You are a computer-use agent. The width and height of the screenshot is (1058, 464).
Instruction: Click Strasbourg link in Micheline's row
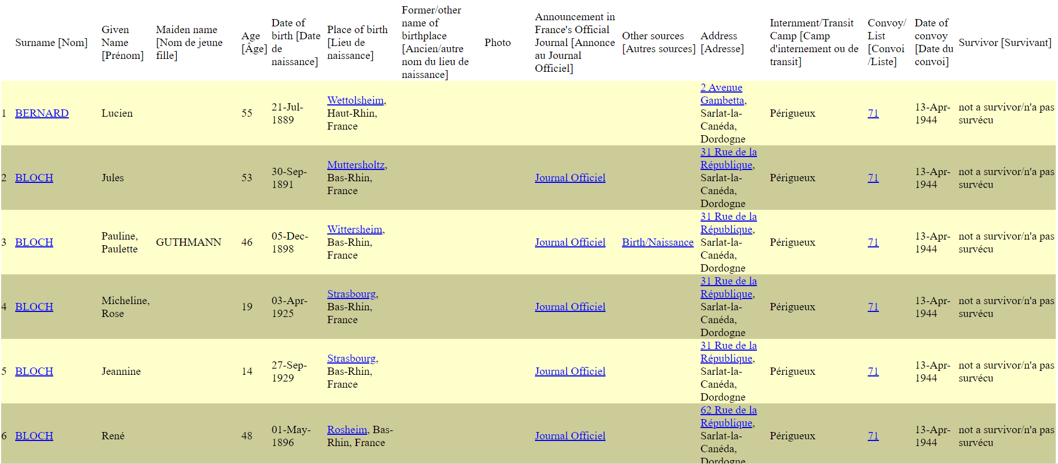pos(351,294)
